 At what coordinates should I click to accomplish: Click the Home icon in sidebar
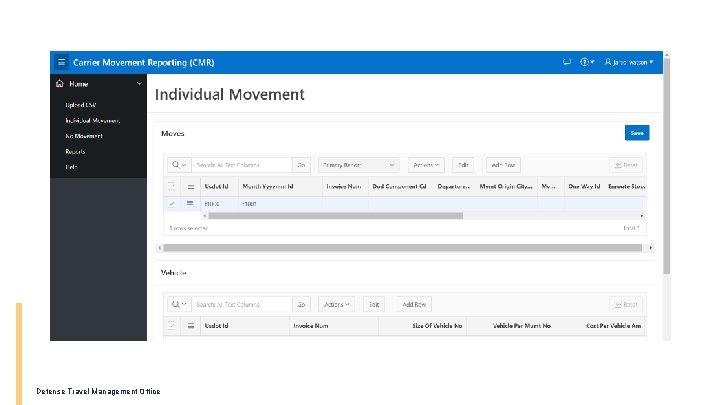tap(60, 84)
